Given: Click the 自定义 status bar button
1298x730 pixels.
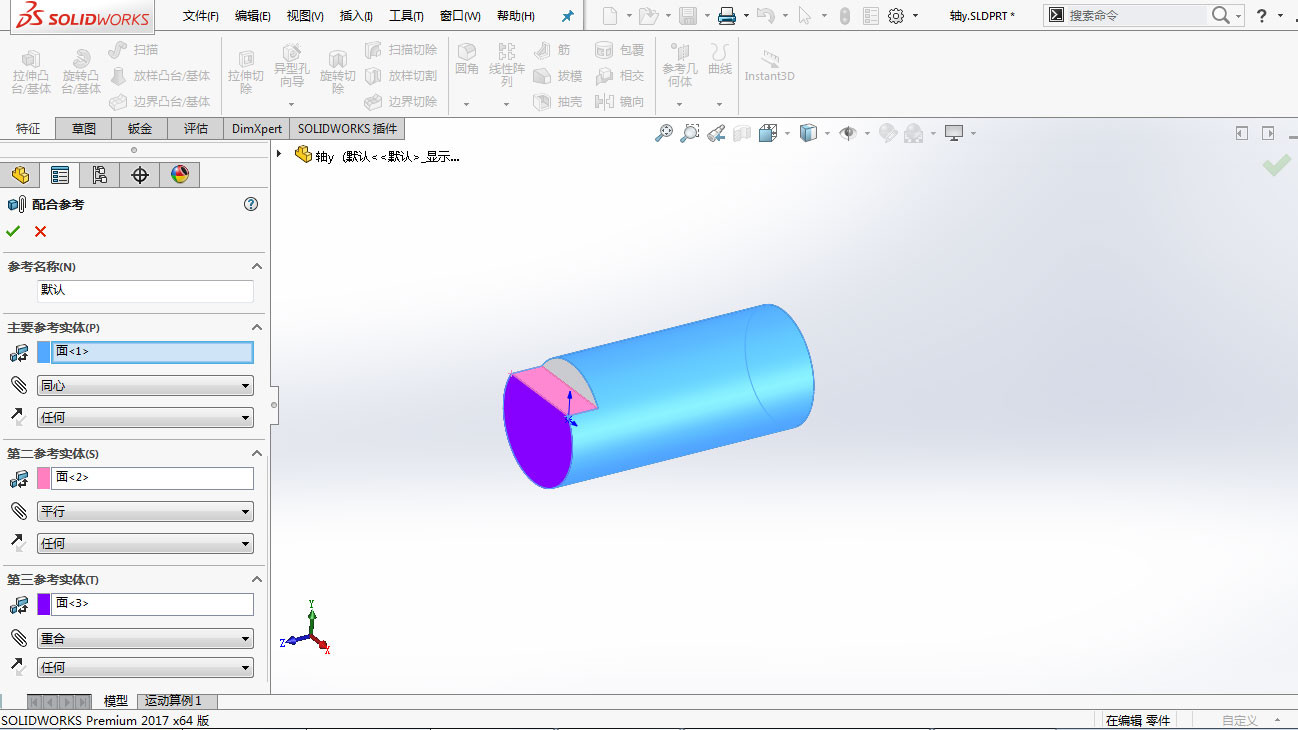Looking at the screenshot, I should click(1240, 720).
